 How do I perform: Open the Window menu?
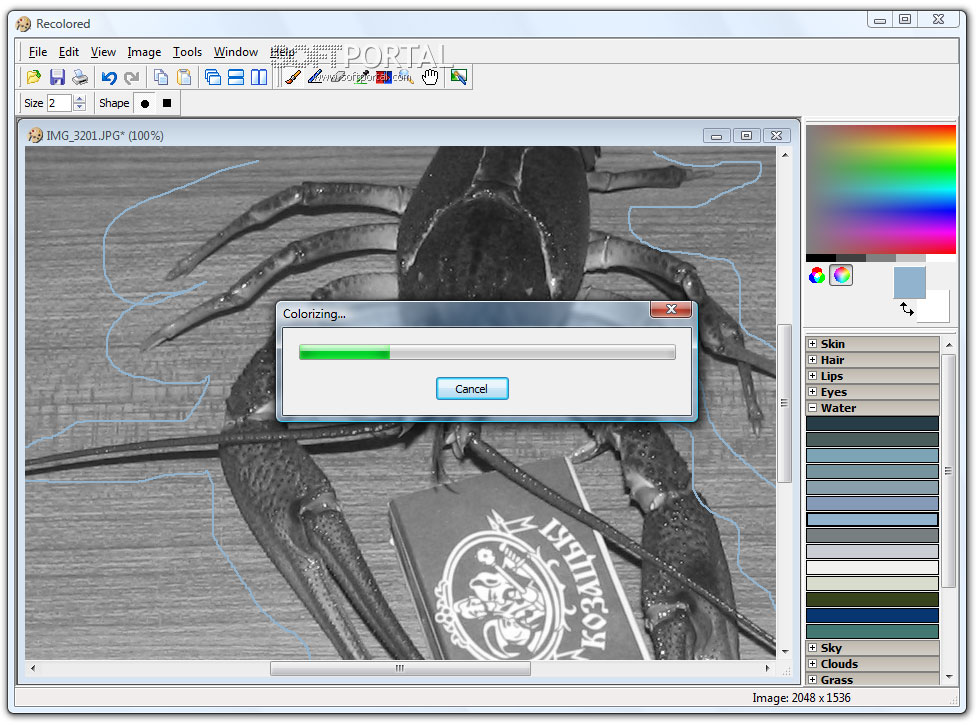tap(236, 52)
